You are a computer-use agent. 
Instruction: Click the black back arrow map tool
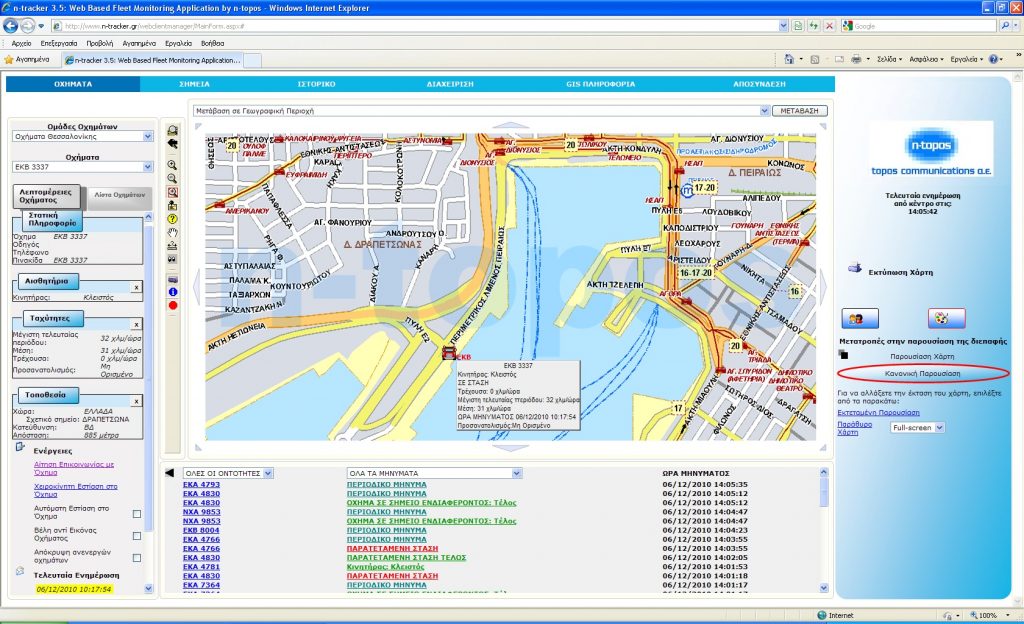tap(172, 144)
